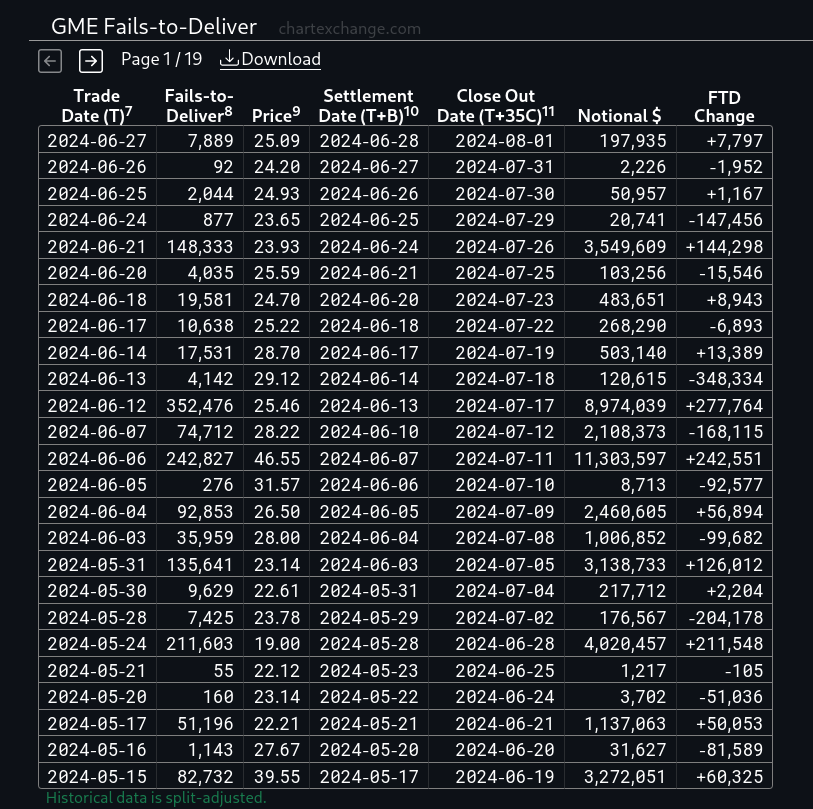Select settlement date 2024-06-05 cell

coord(369,511)
